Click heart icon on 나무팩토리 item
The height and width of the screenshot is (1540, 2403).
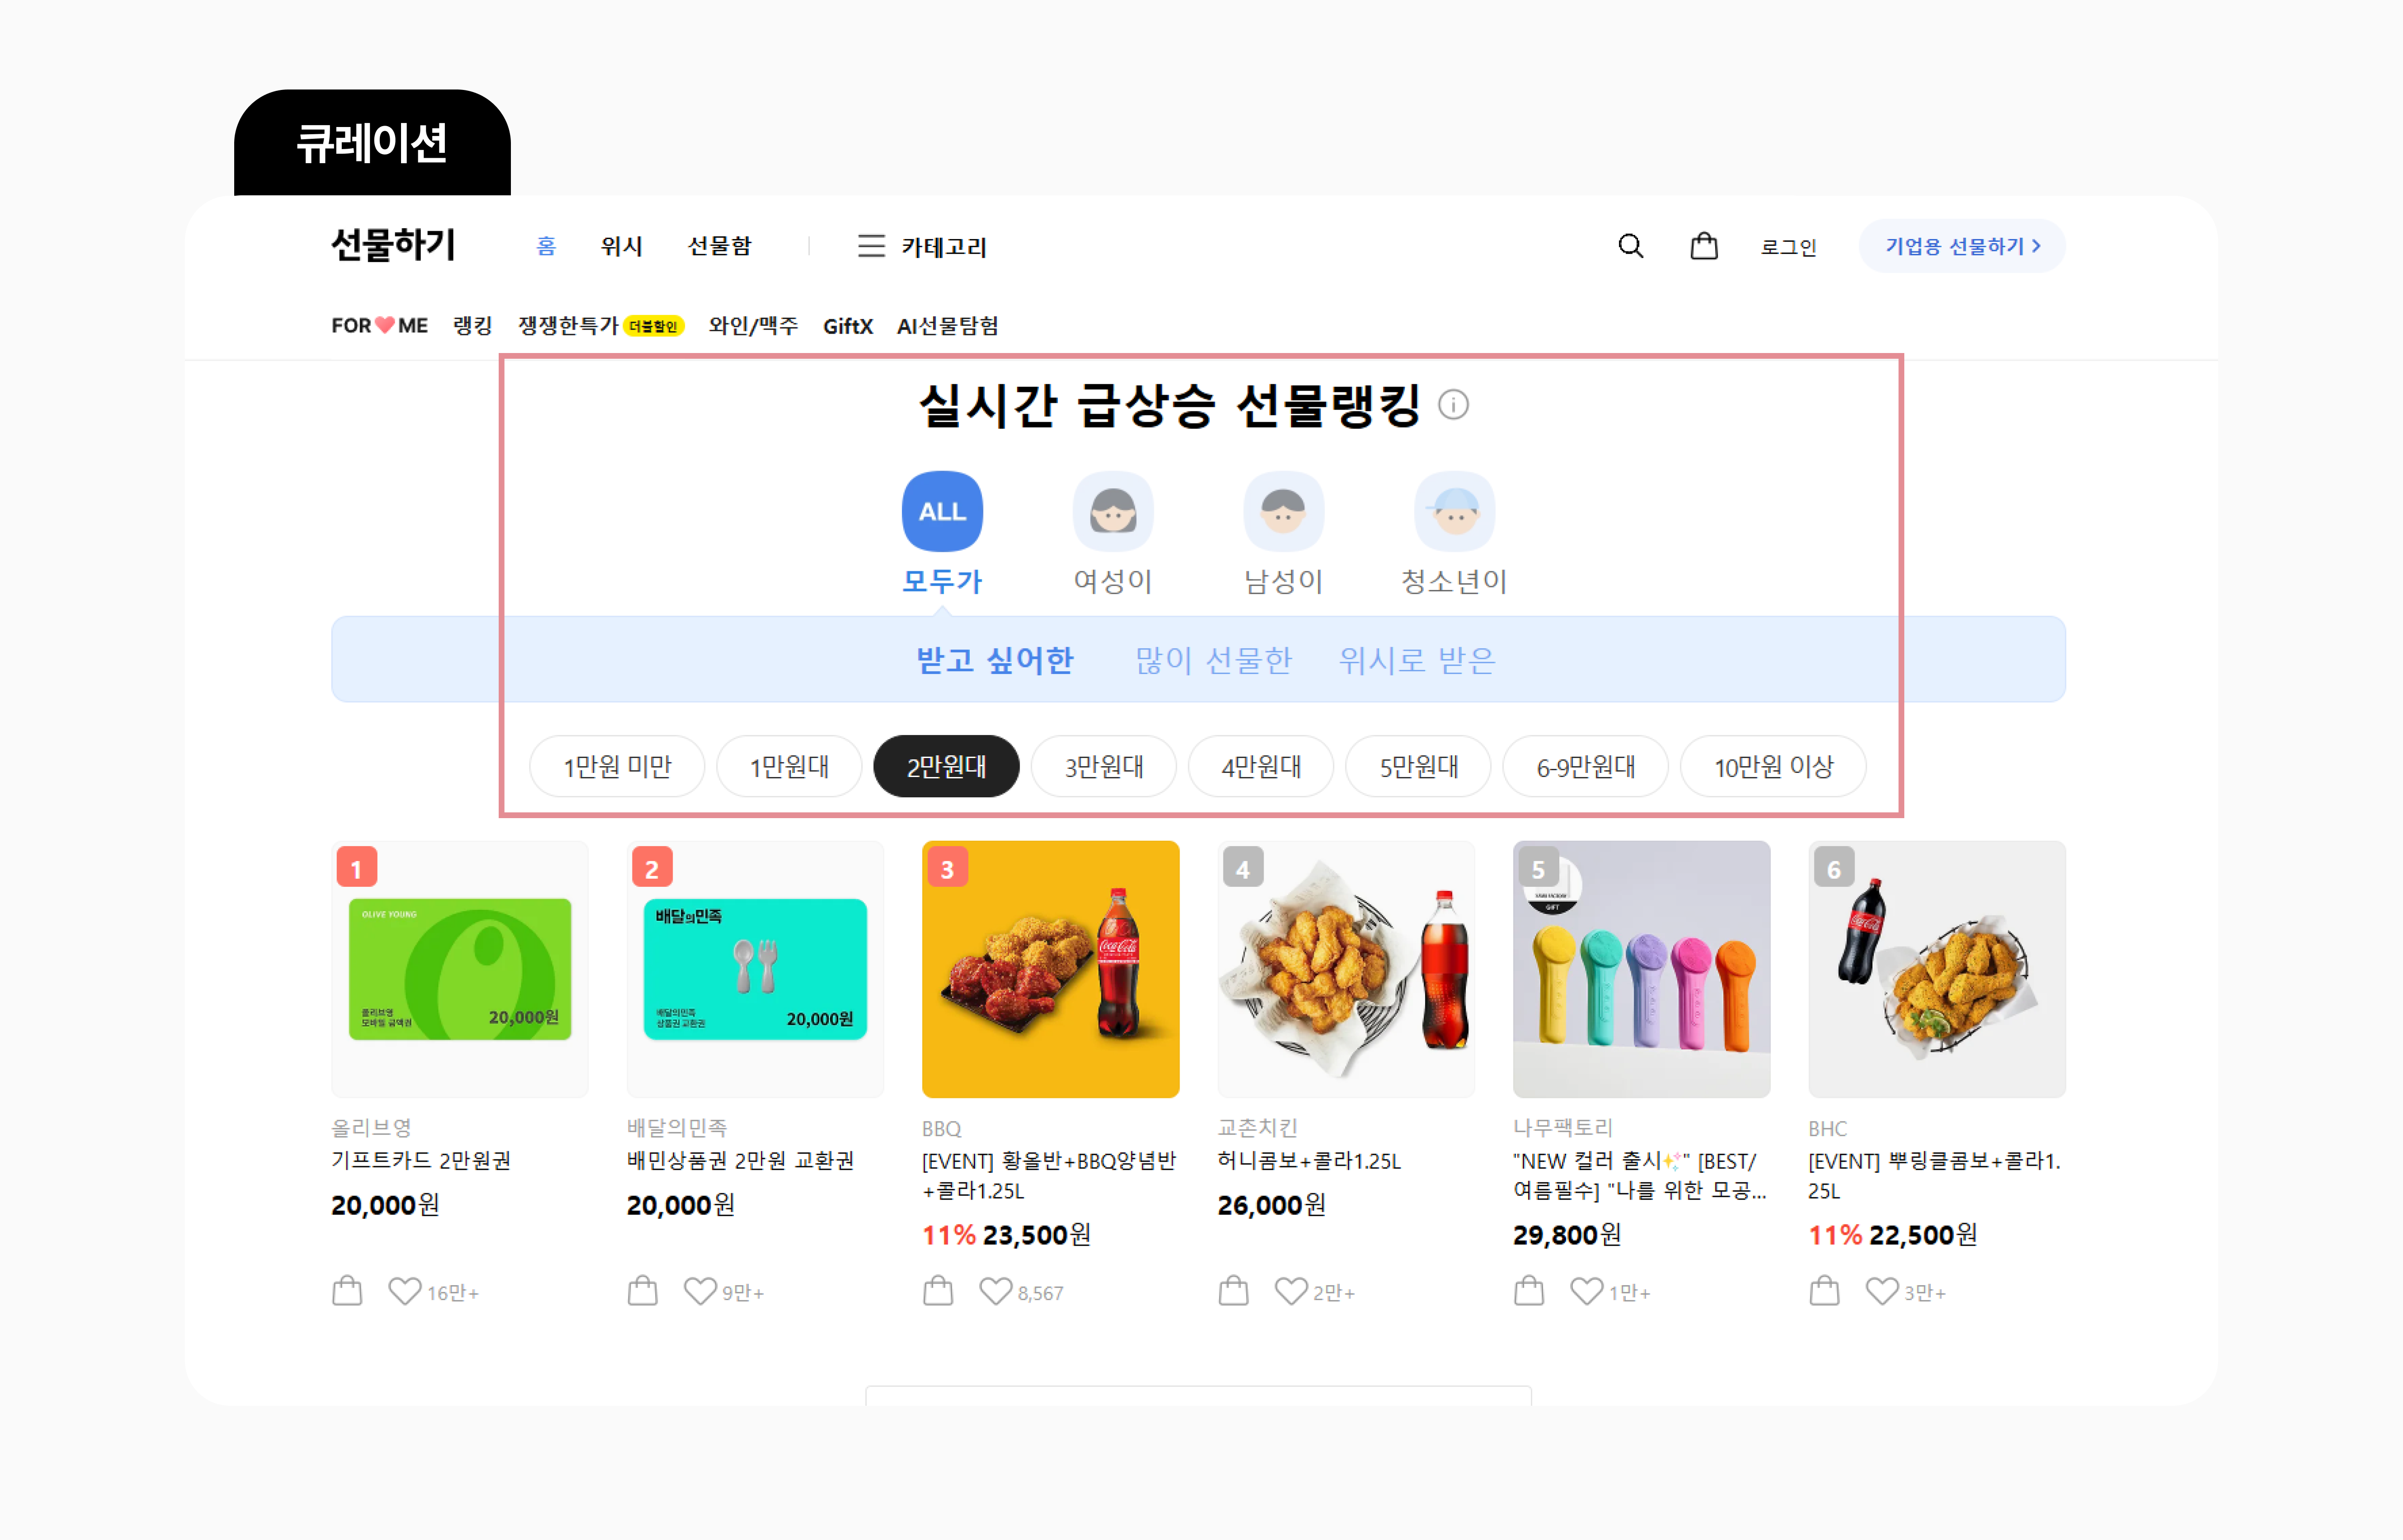coord(1587,1291)
